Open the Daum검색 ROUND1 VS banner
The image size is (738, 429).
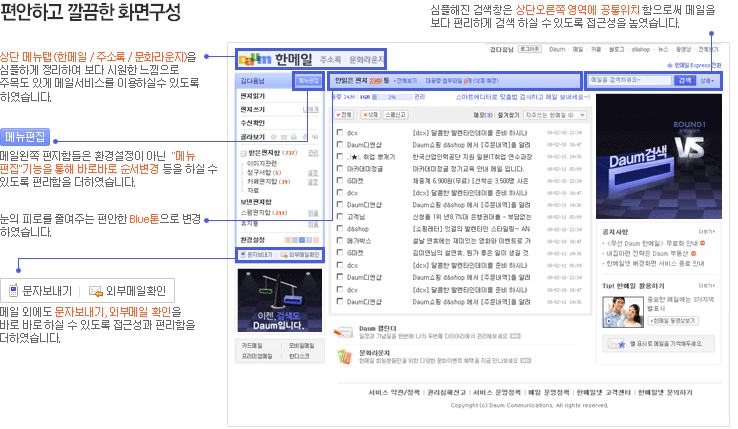point(659,156)
